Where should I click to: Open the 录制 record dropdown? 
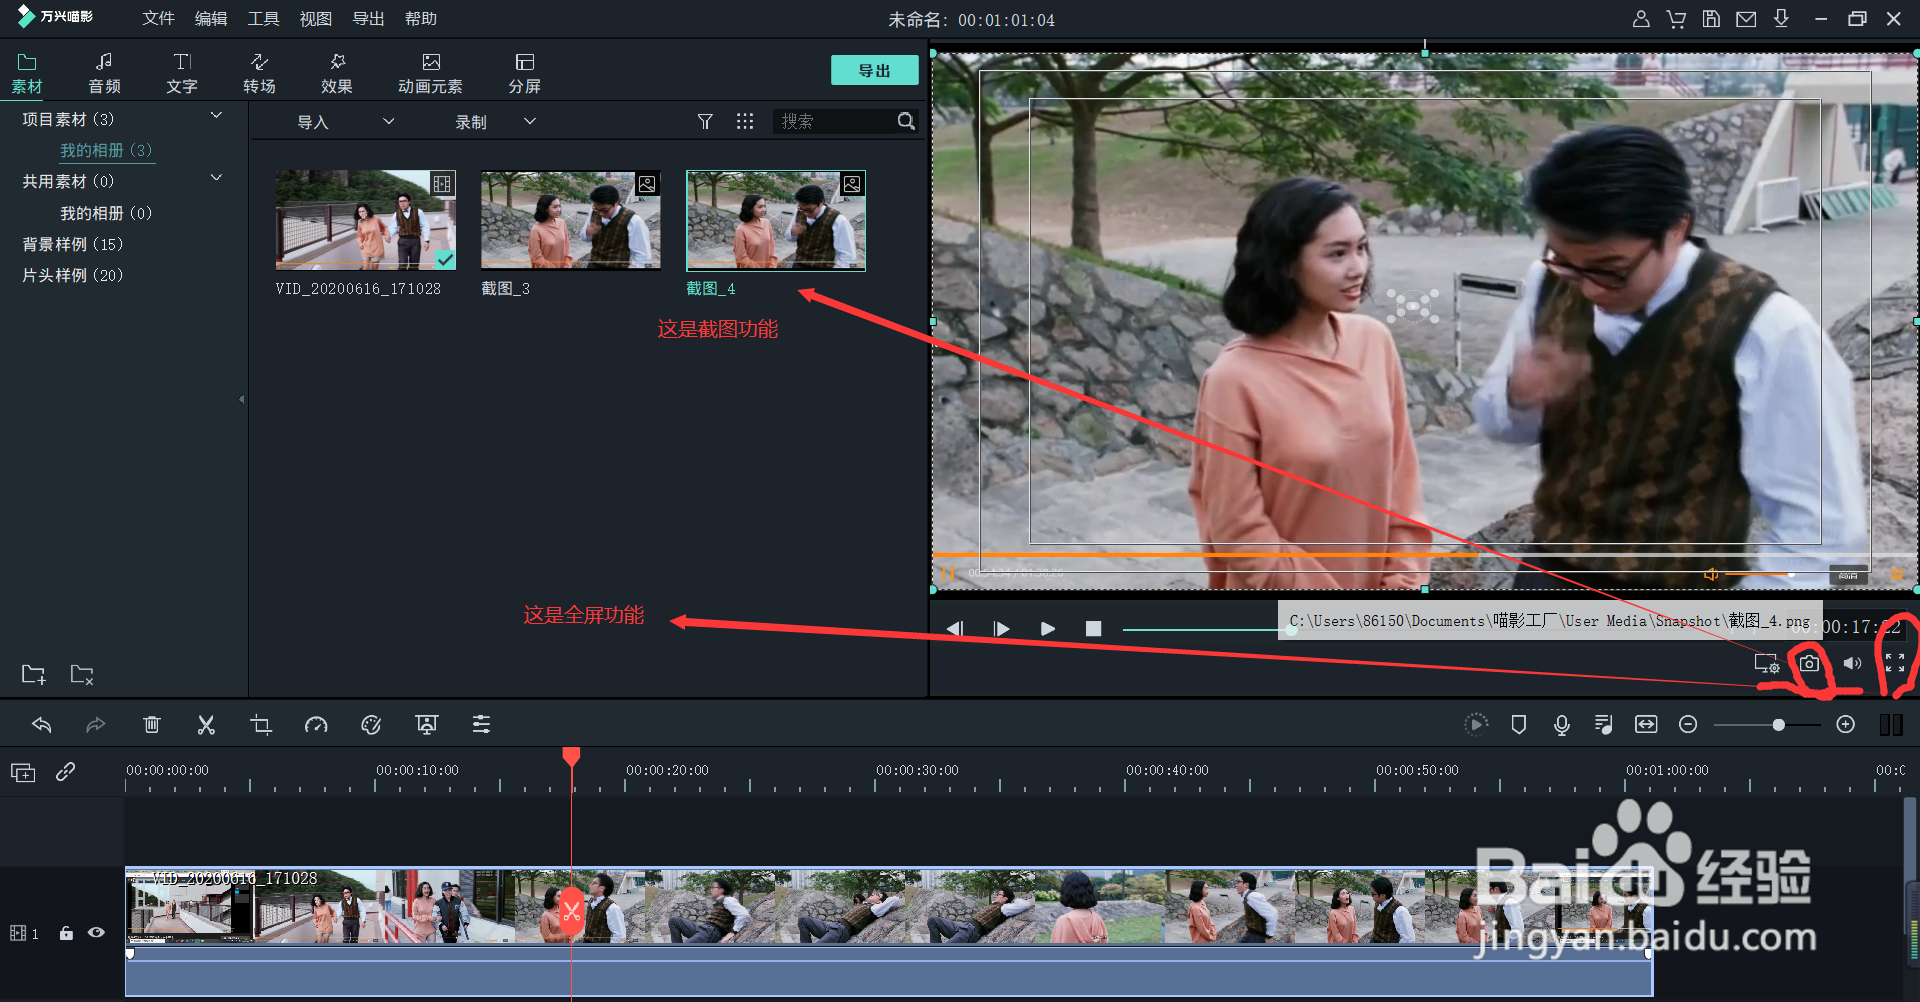pos(495,122)
